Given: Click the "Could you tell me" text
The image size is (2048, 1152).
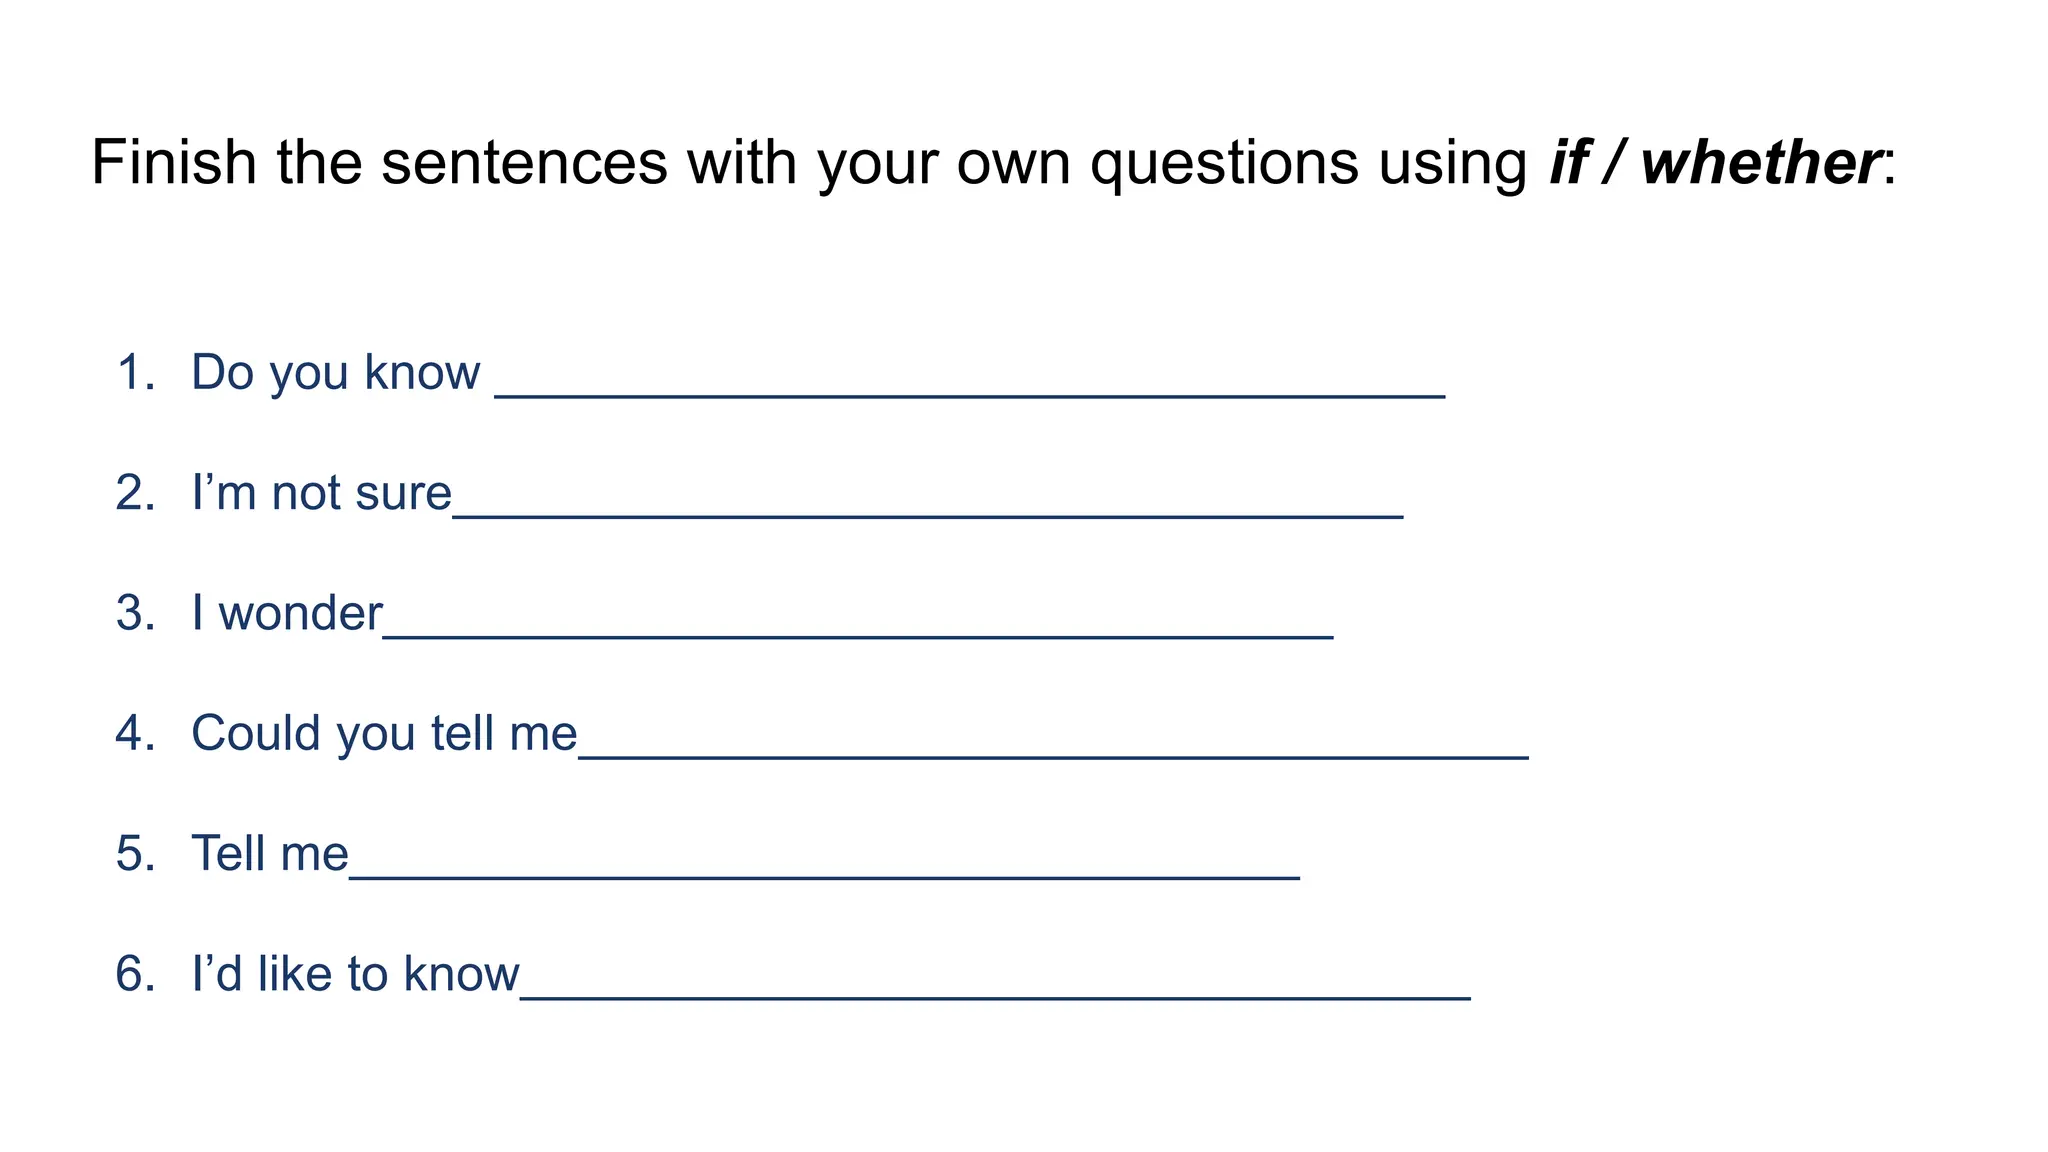Looking at the screenshot, I should (384, 733).
